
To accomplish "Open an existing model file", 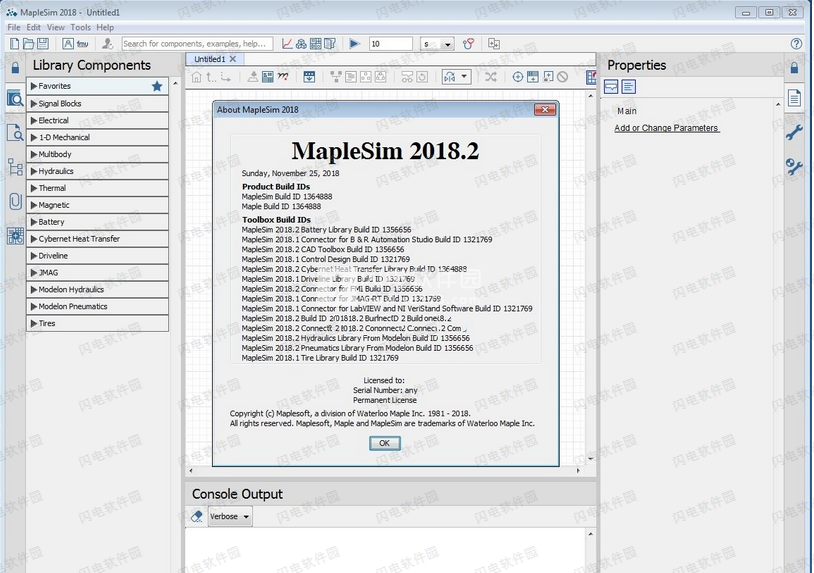I will click(29, 44).
